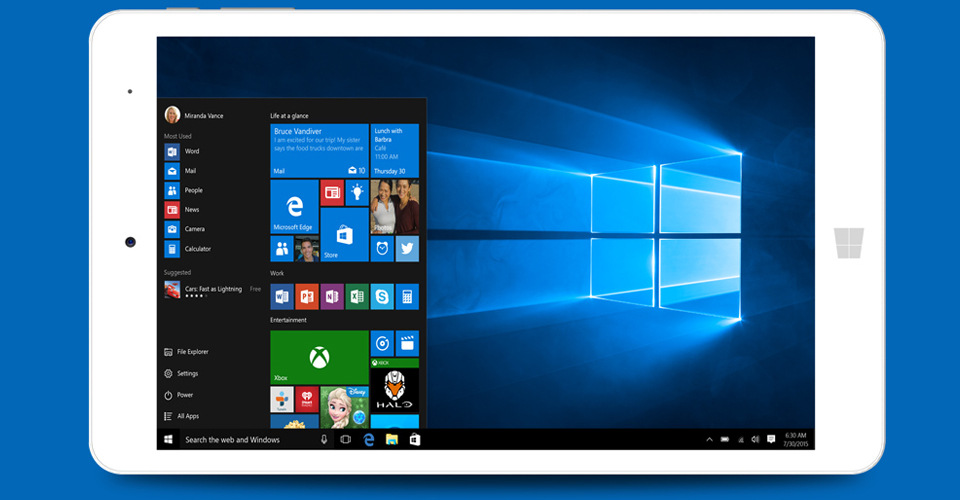This screenshot has height=500, width=960.
Task: Open the lightbulb Get Started tile
Action: (x=357, y=193)
